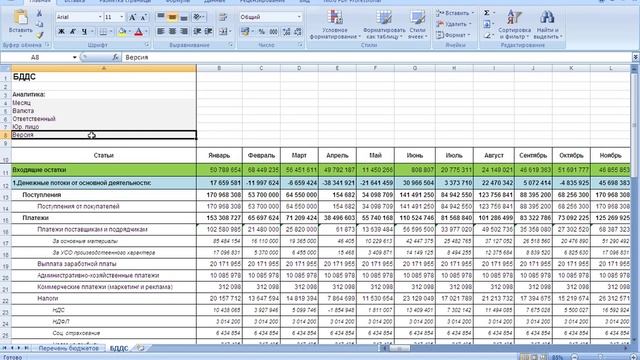Apply the accounting number format icon
The width and height of the screenshot is (640, 360).
(245, 31)
